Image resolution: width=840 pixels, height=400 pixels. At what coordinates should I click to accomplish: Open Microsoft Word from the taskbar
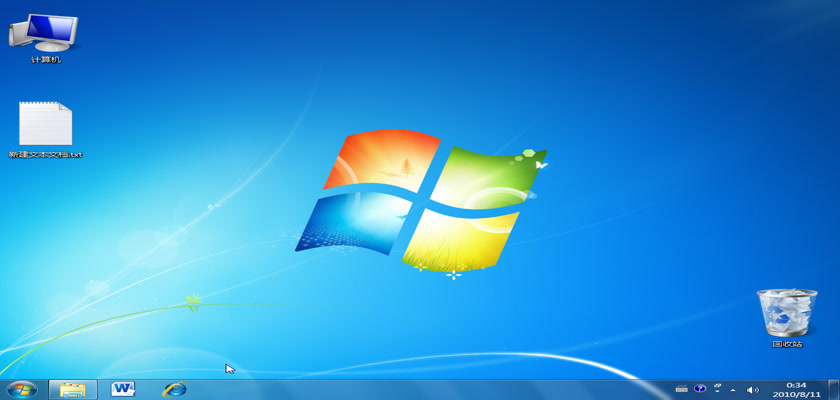pos(123,389)
